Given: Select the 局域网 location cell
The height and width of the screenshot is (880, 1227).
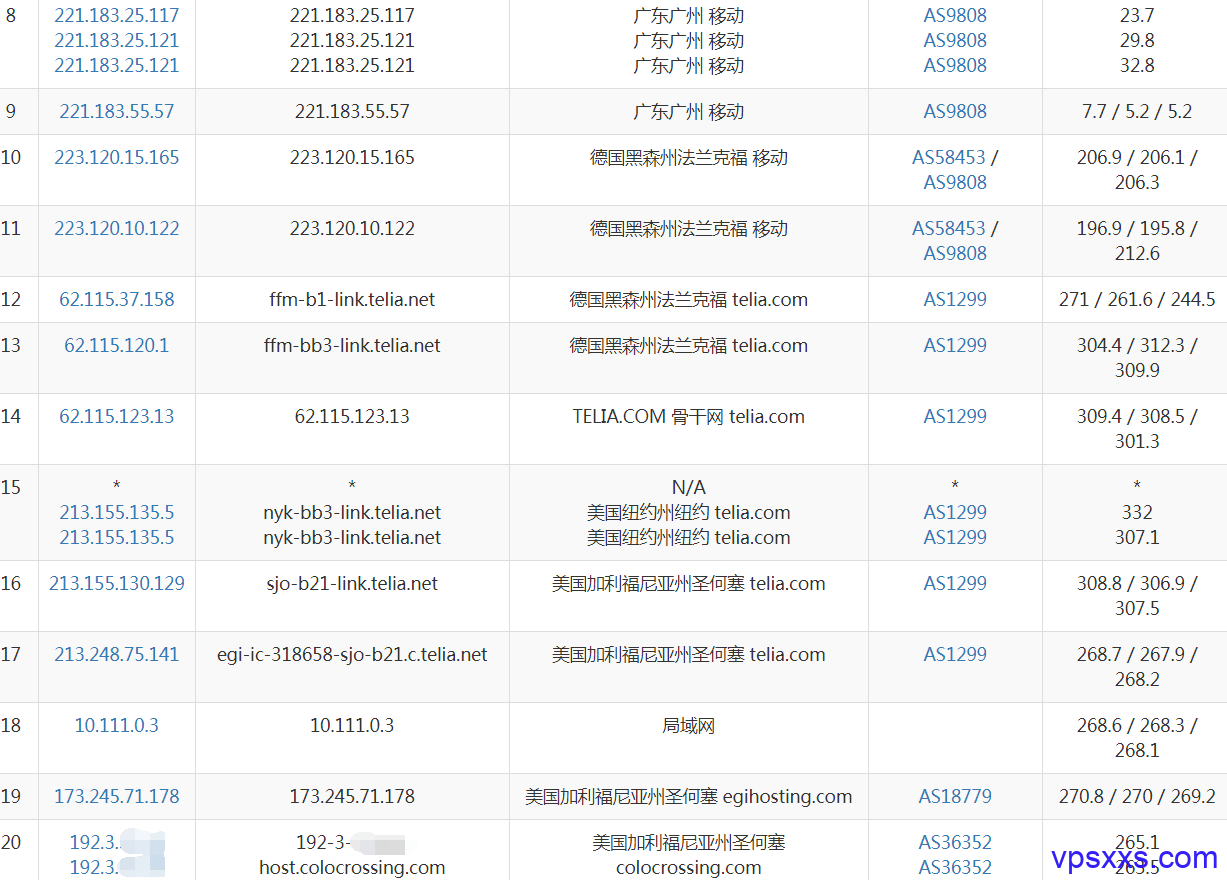Looking at the screenshot, I should [x=688, y=725].
